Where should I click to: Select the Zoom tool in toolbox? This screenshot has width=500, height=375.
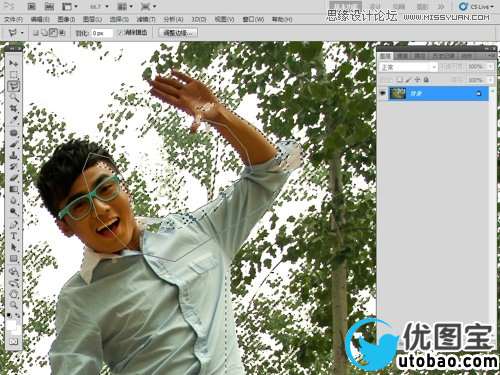pos(13,305)
